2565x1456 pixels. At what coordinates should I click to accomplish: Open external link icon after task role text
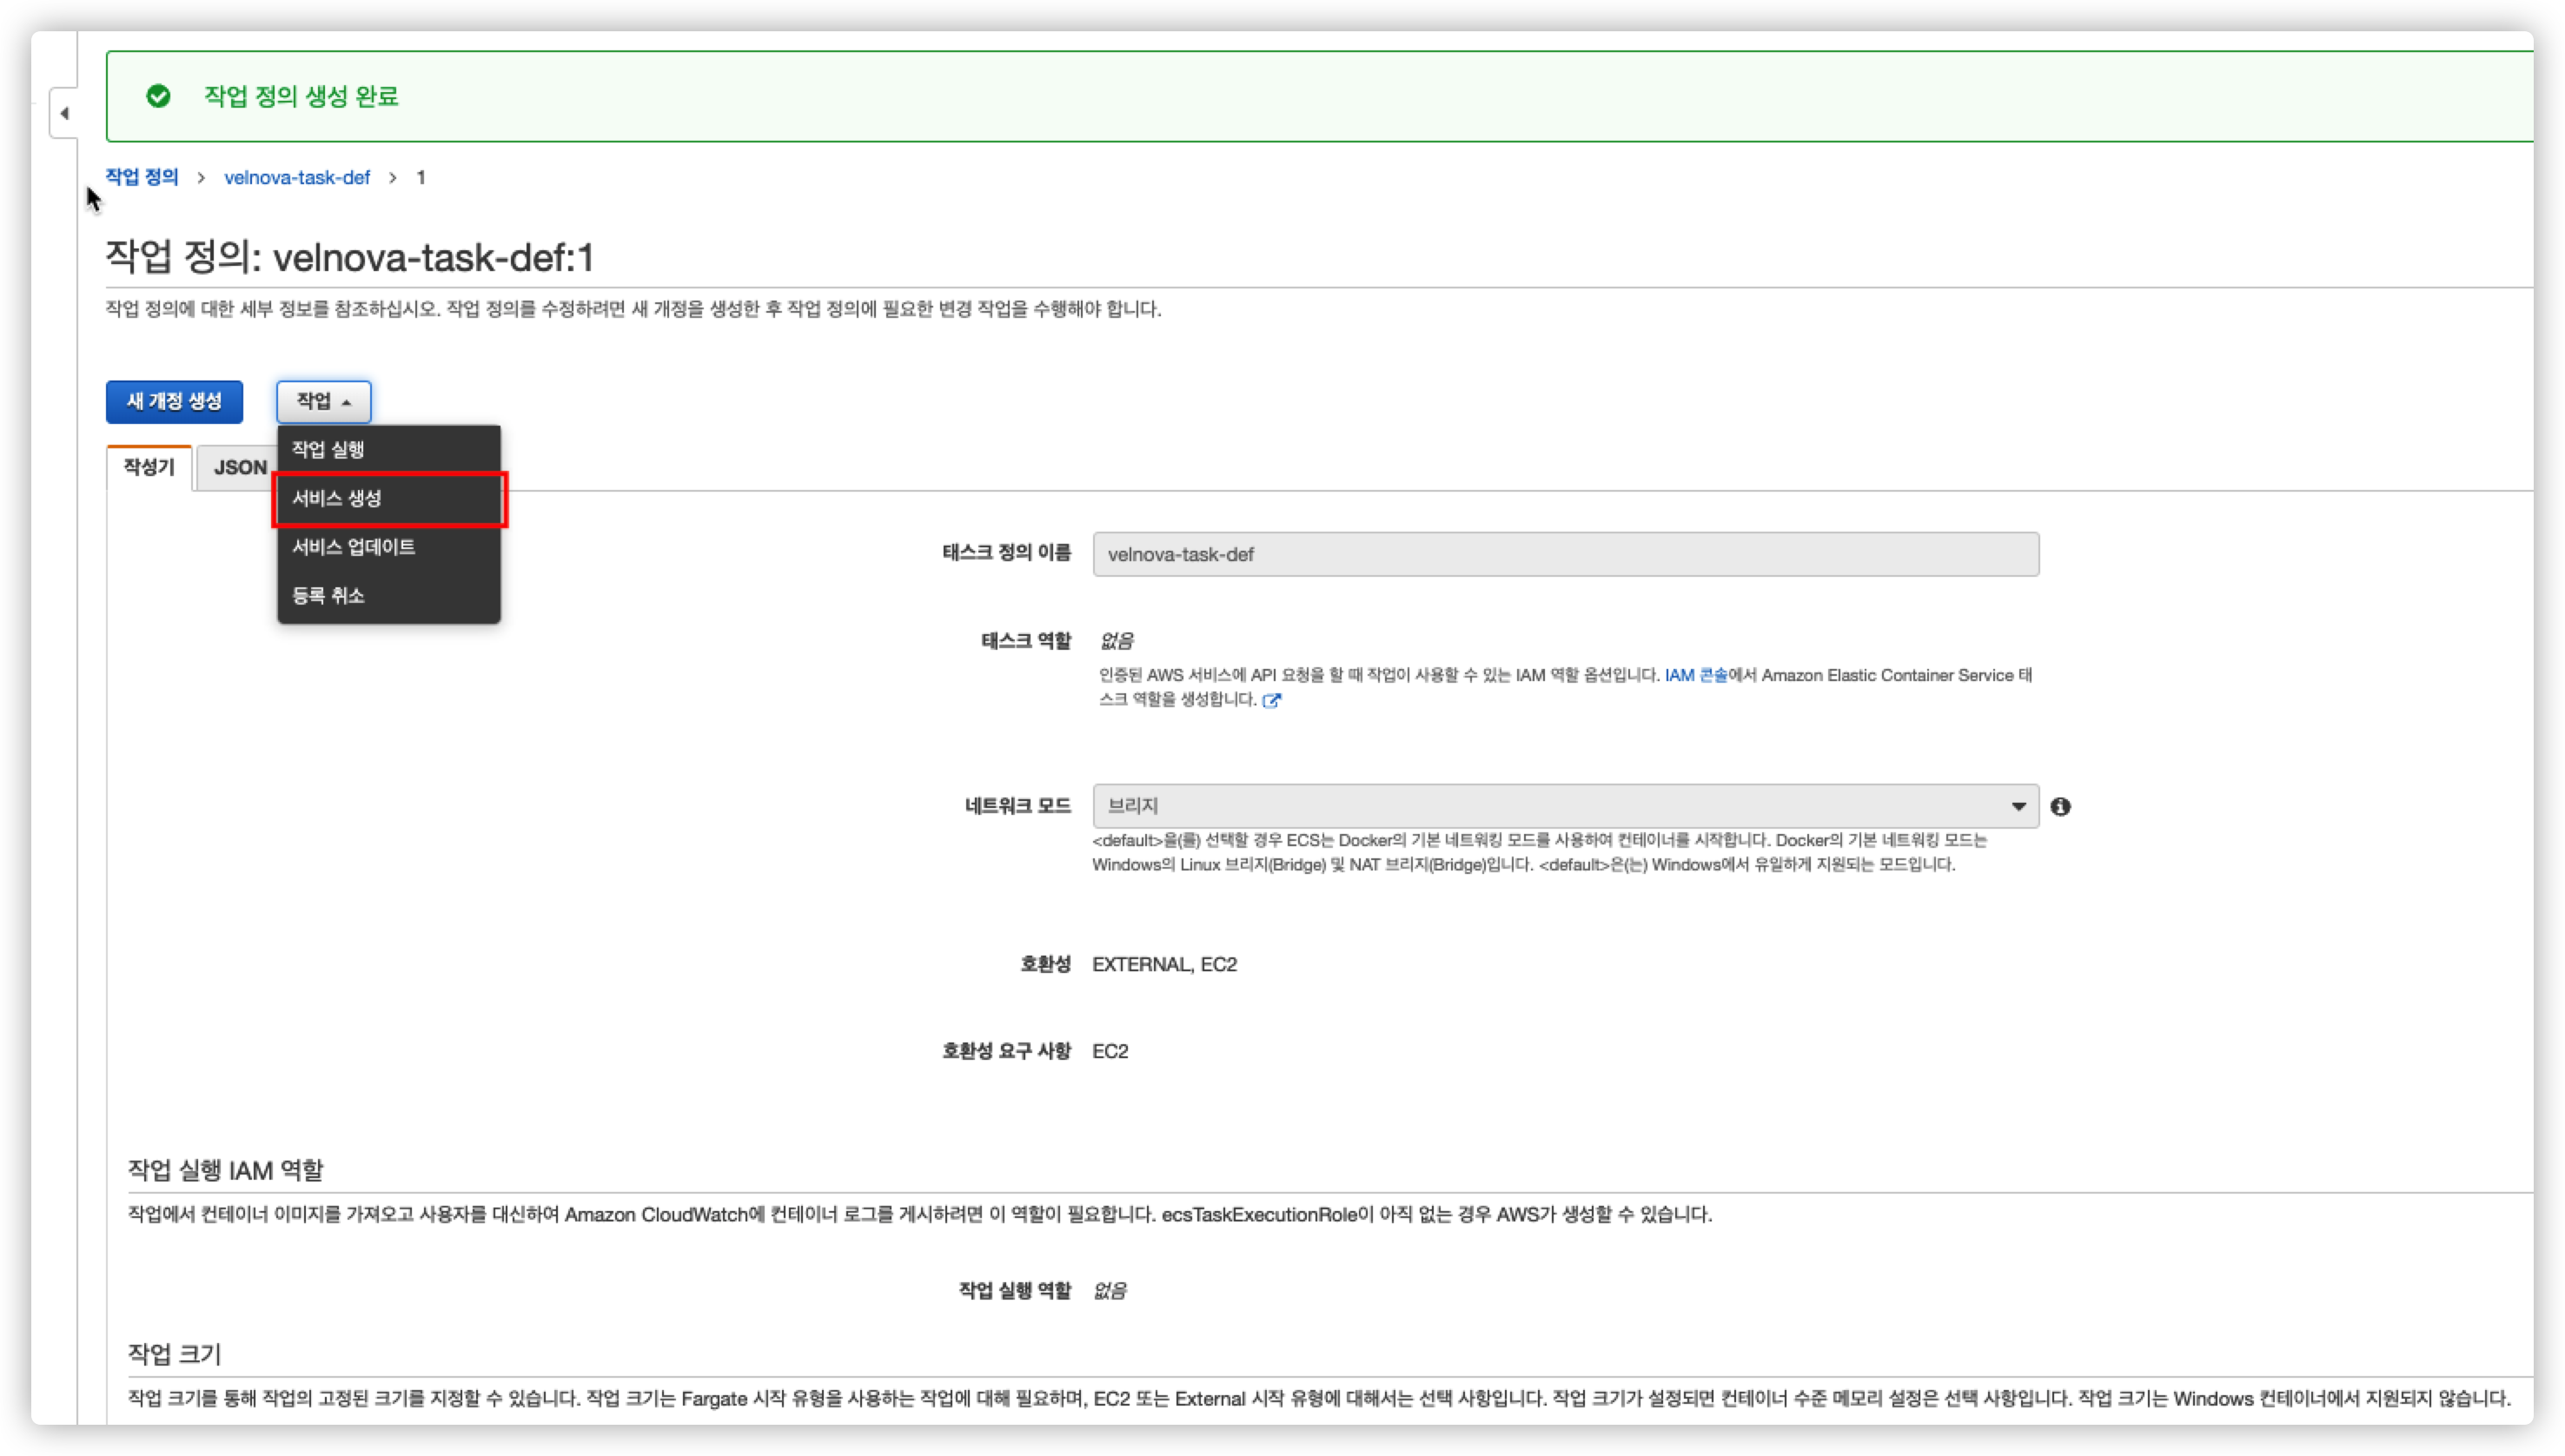tap(1271, 700)
